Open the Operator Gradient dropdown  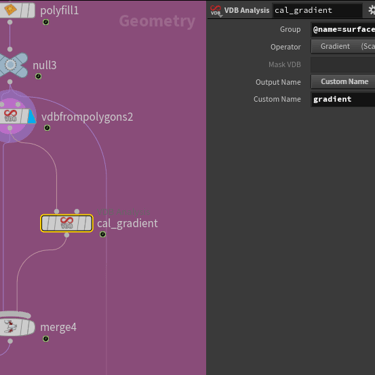tap(343, 46)
